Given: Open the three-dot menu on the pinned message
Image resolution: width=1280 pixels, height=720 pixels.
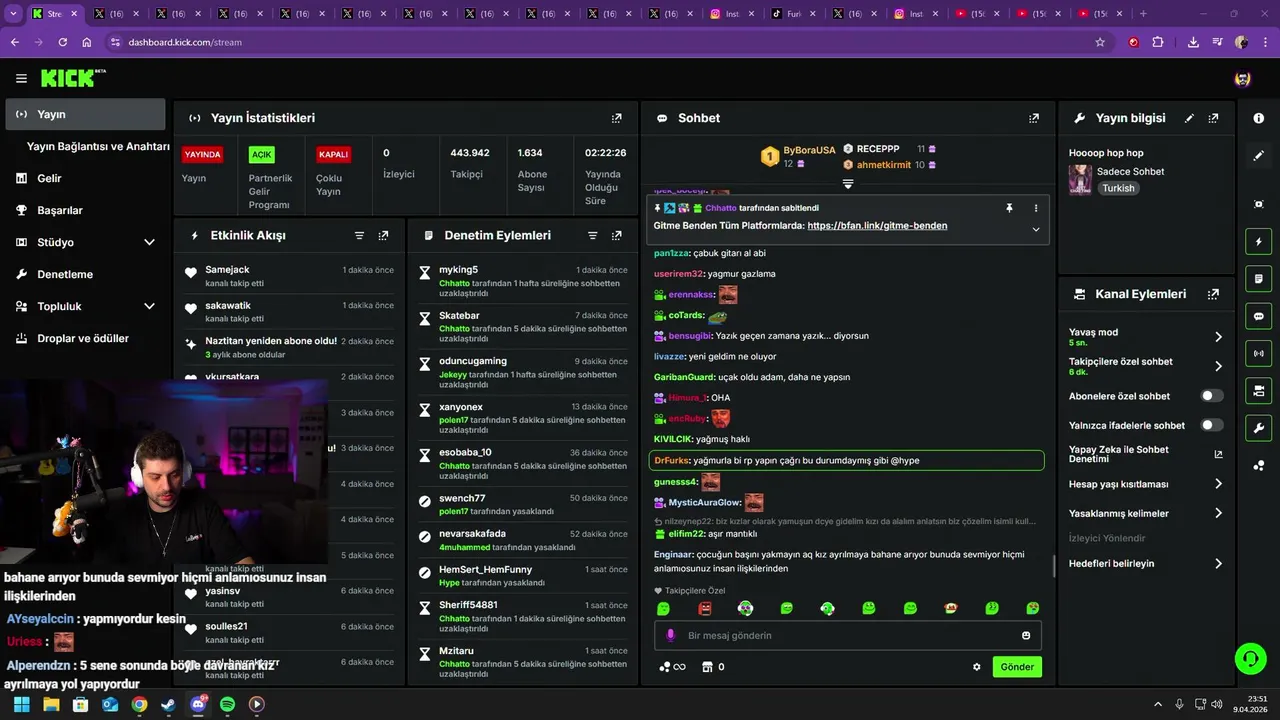Looking at the screenshot, I should tap(1035, 208).
